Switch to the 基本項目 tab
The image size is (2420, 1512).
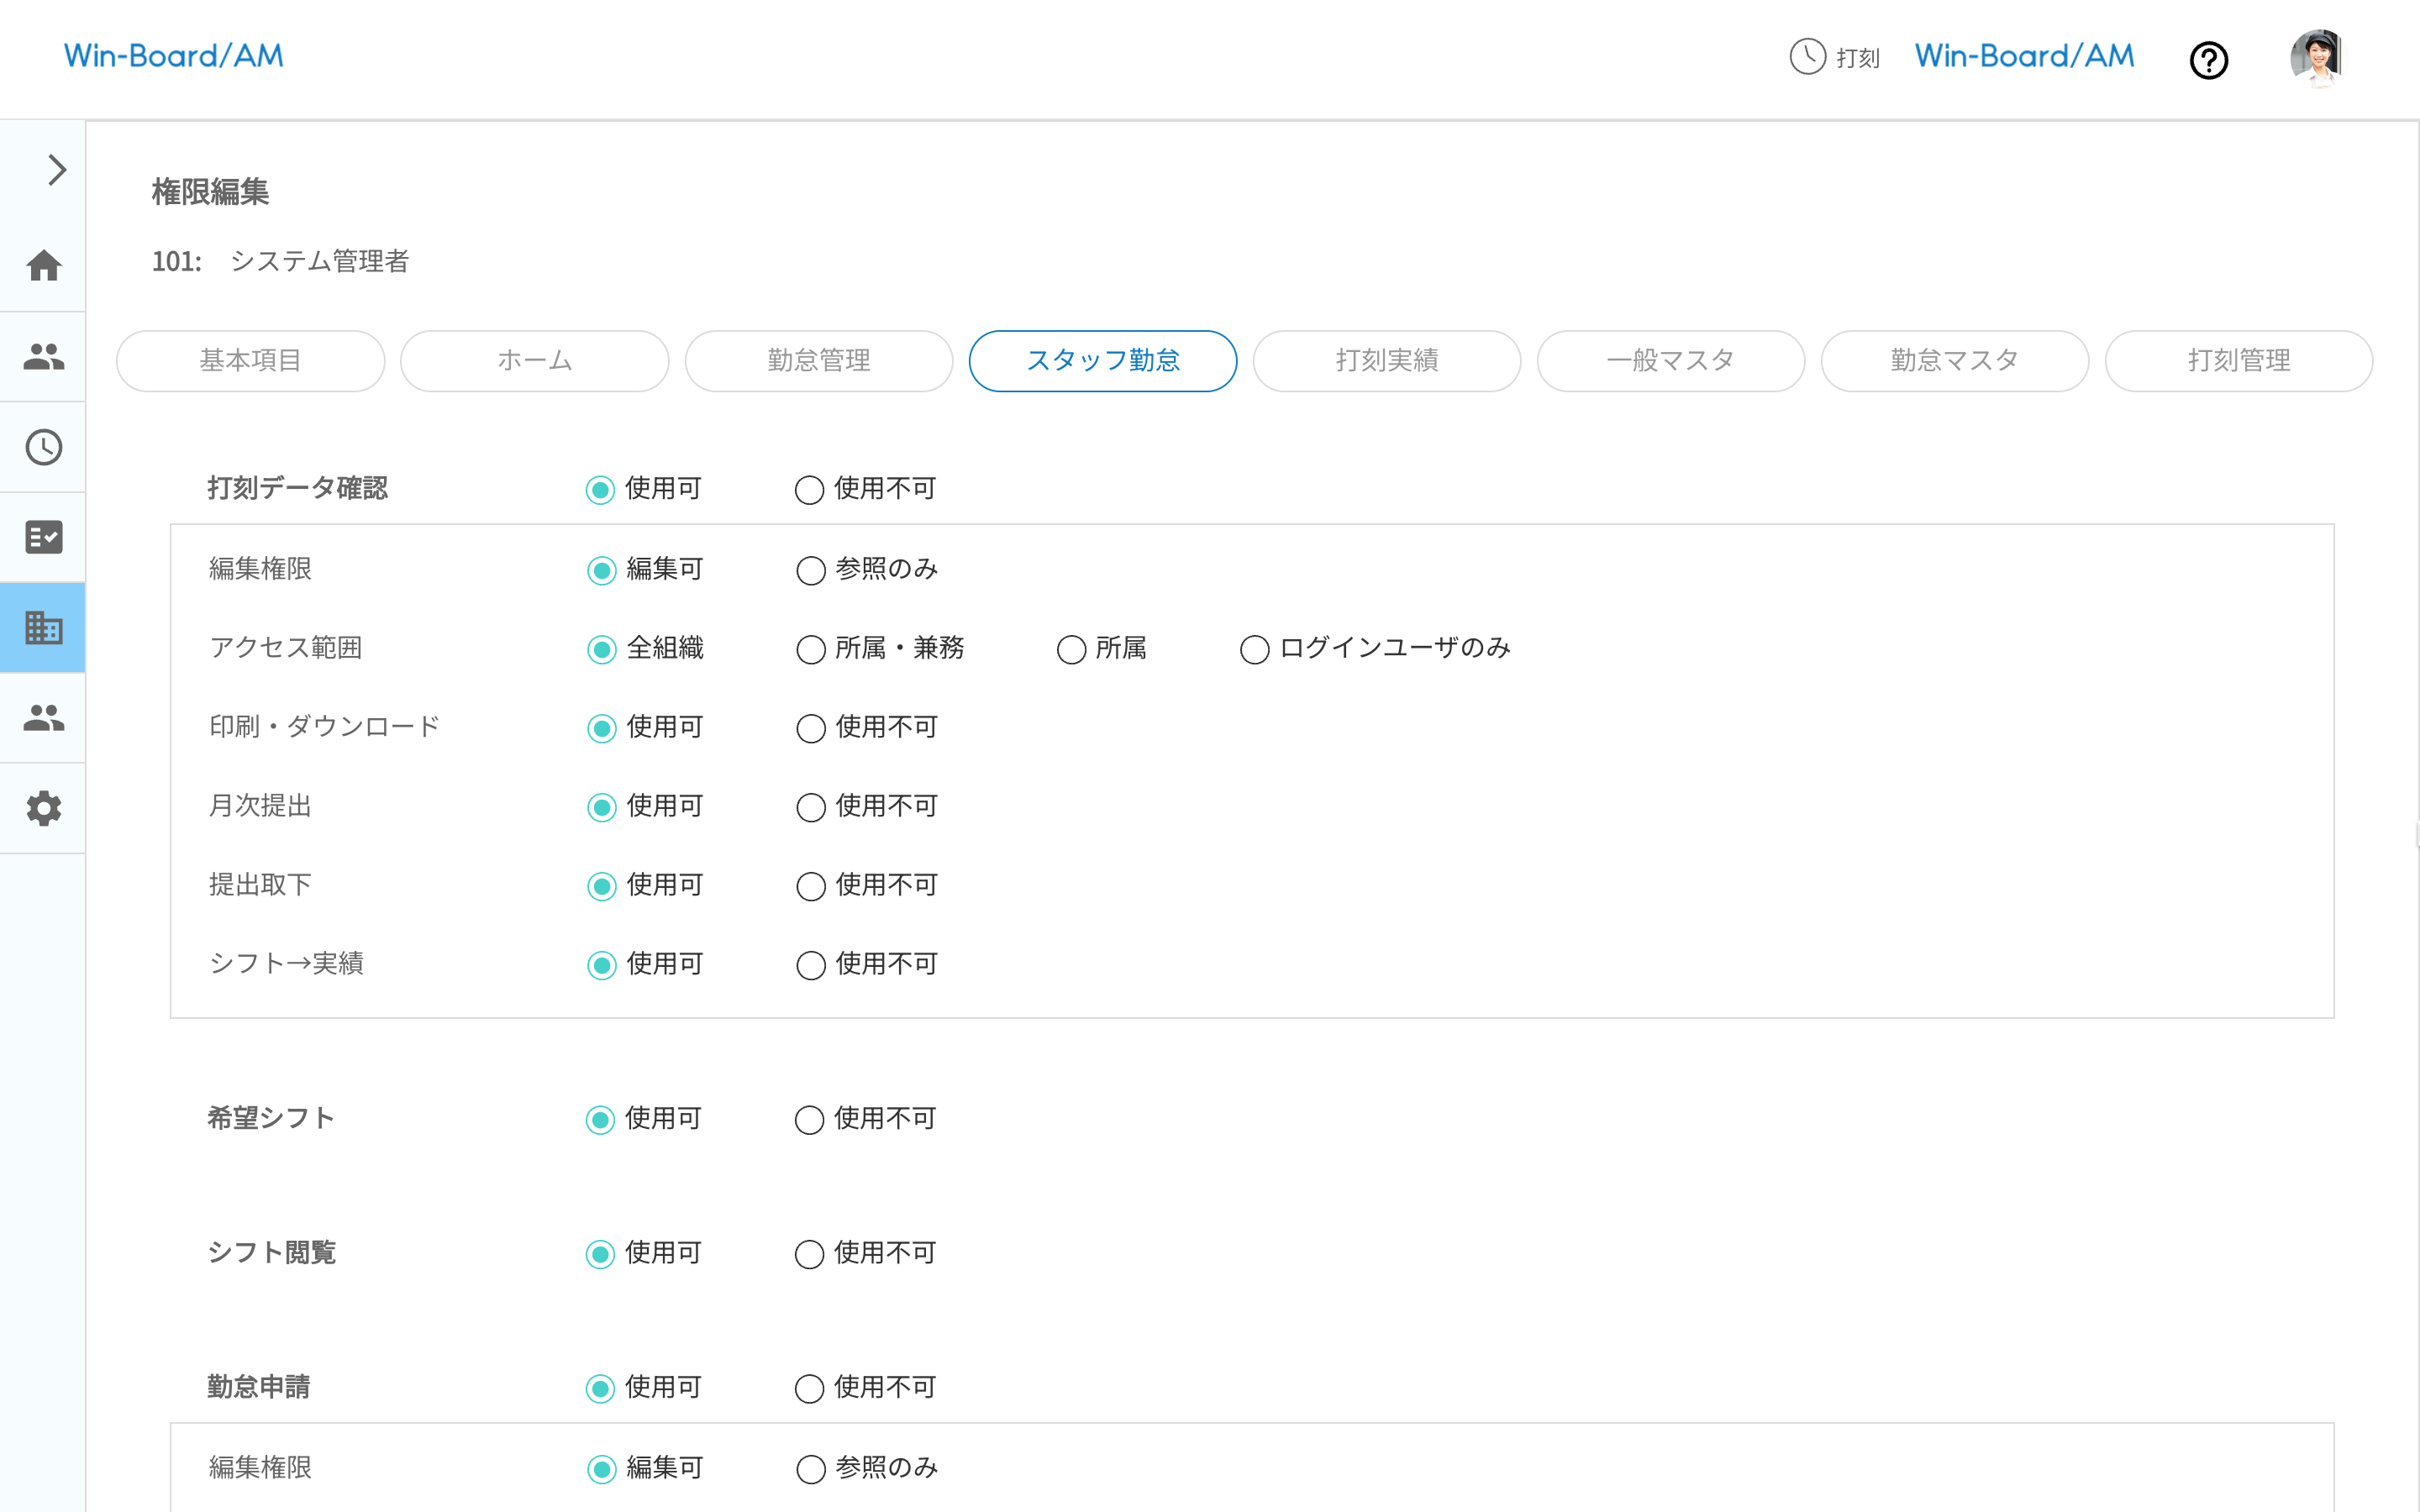(250, 361)
